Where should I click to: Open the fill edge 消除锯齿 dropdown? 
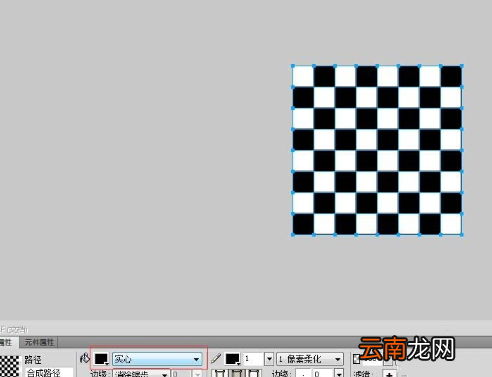point(142,373)
